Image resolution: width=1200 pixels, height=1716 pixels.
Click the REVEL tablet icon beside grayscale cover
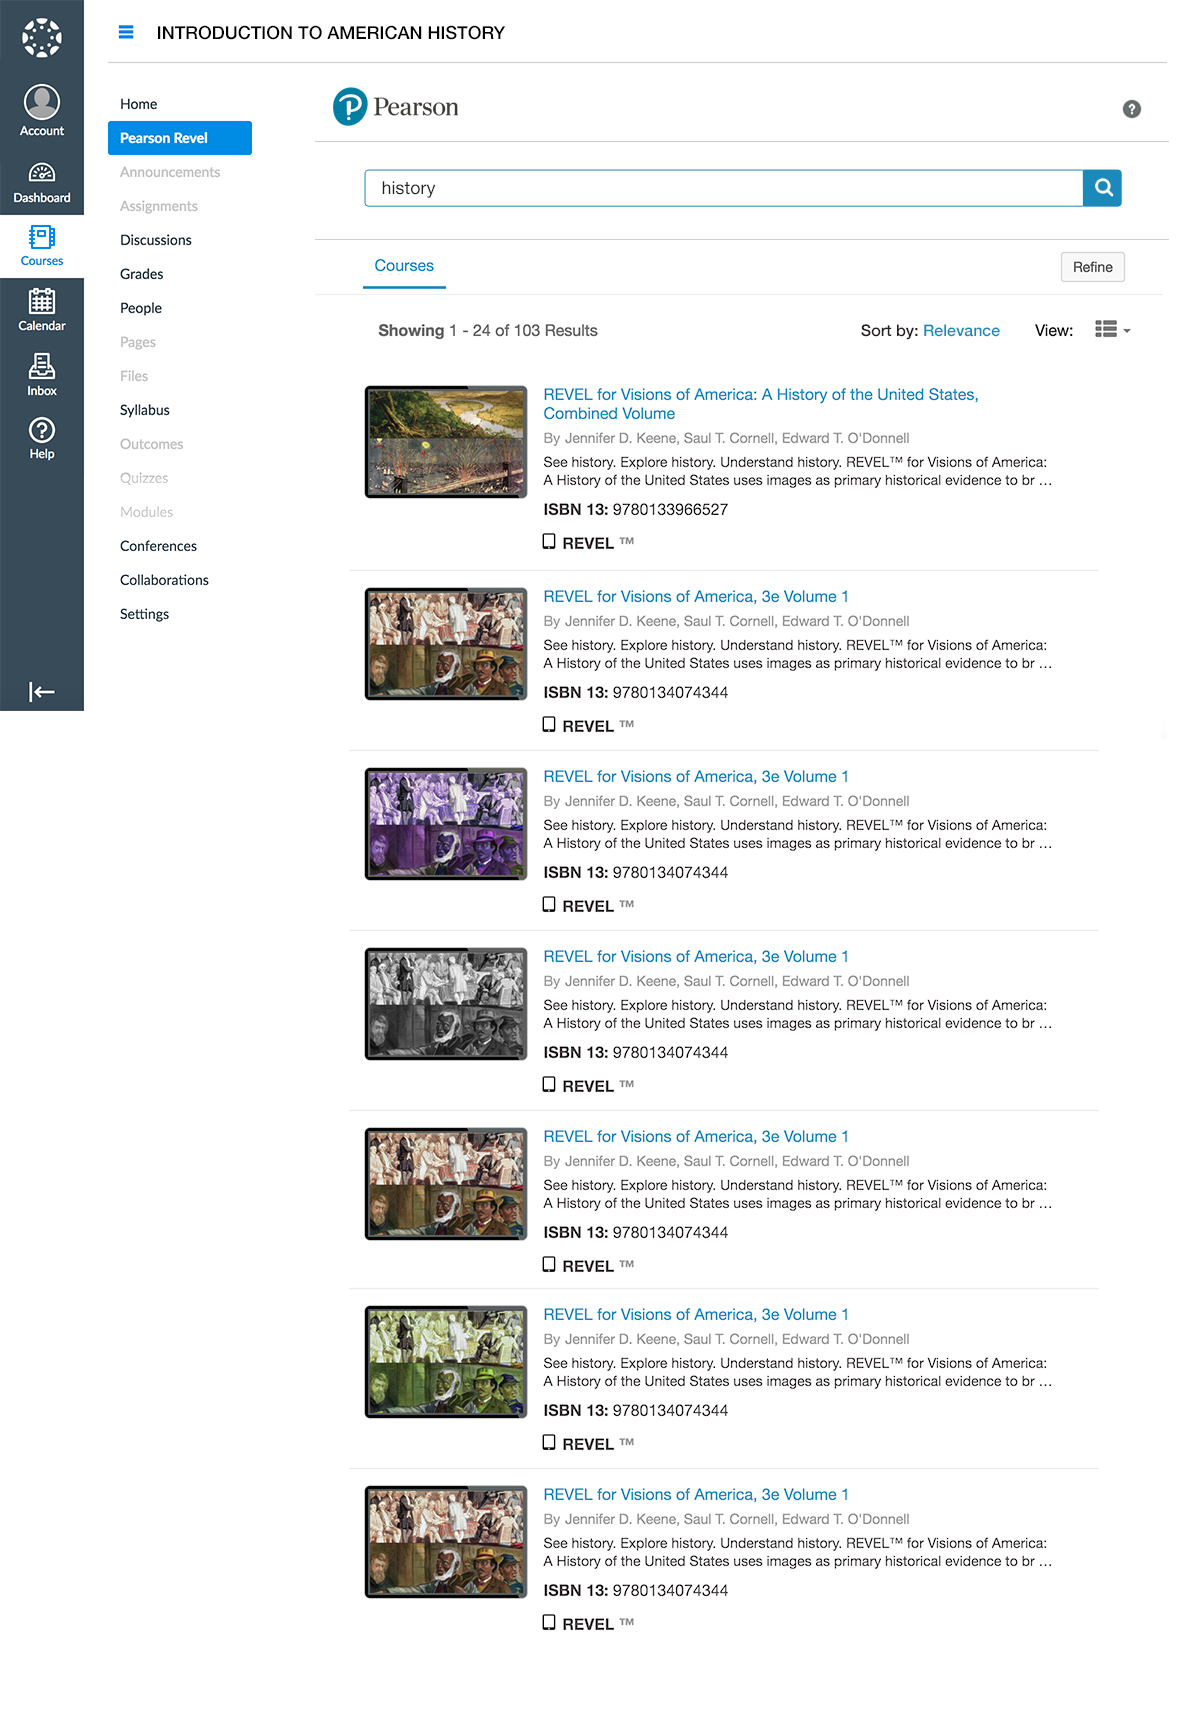(549, 1085)
